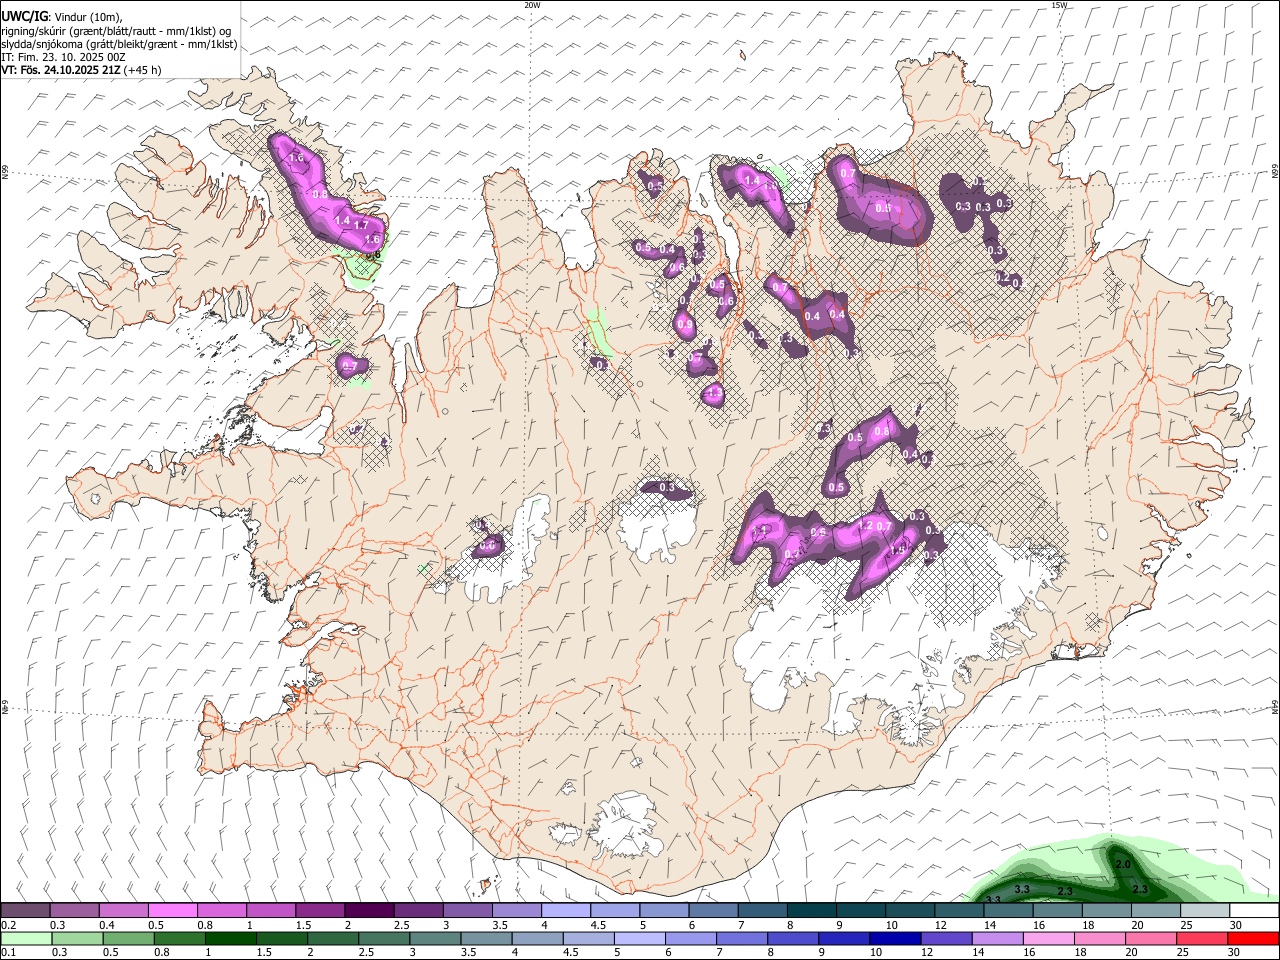The width and height of the screenshot is (1280, 960).
Task: Pick the violet swatch labeled 12 in lower legend row
Action: [946, 939]
